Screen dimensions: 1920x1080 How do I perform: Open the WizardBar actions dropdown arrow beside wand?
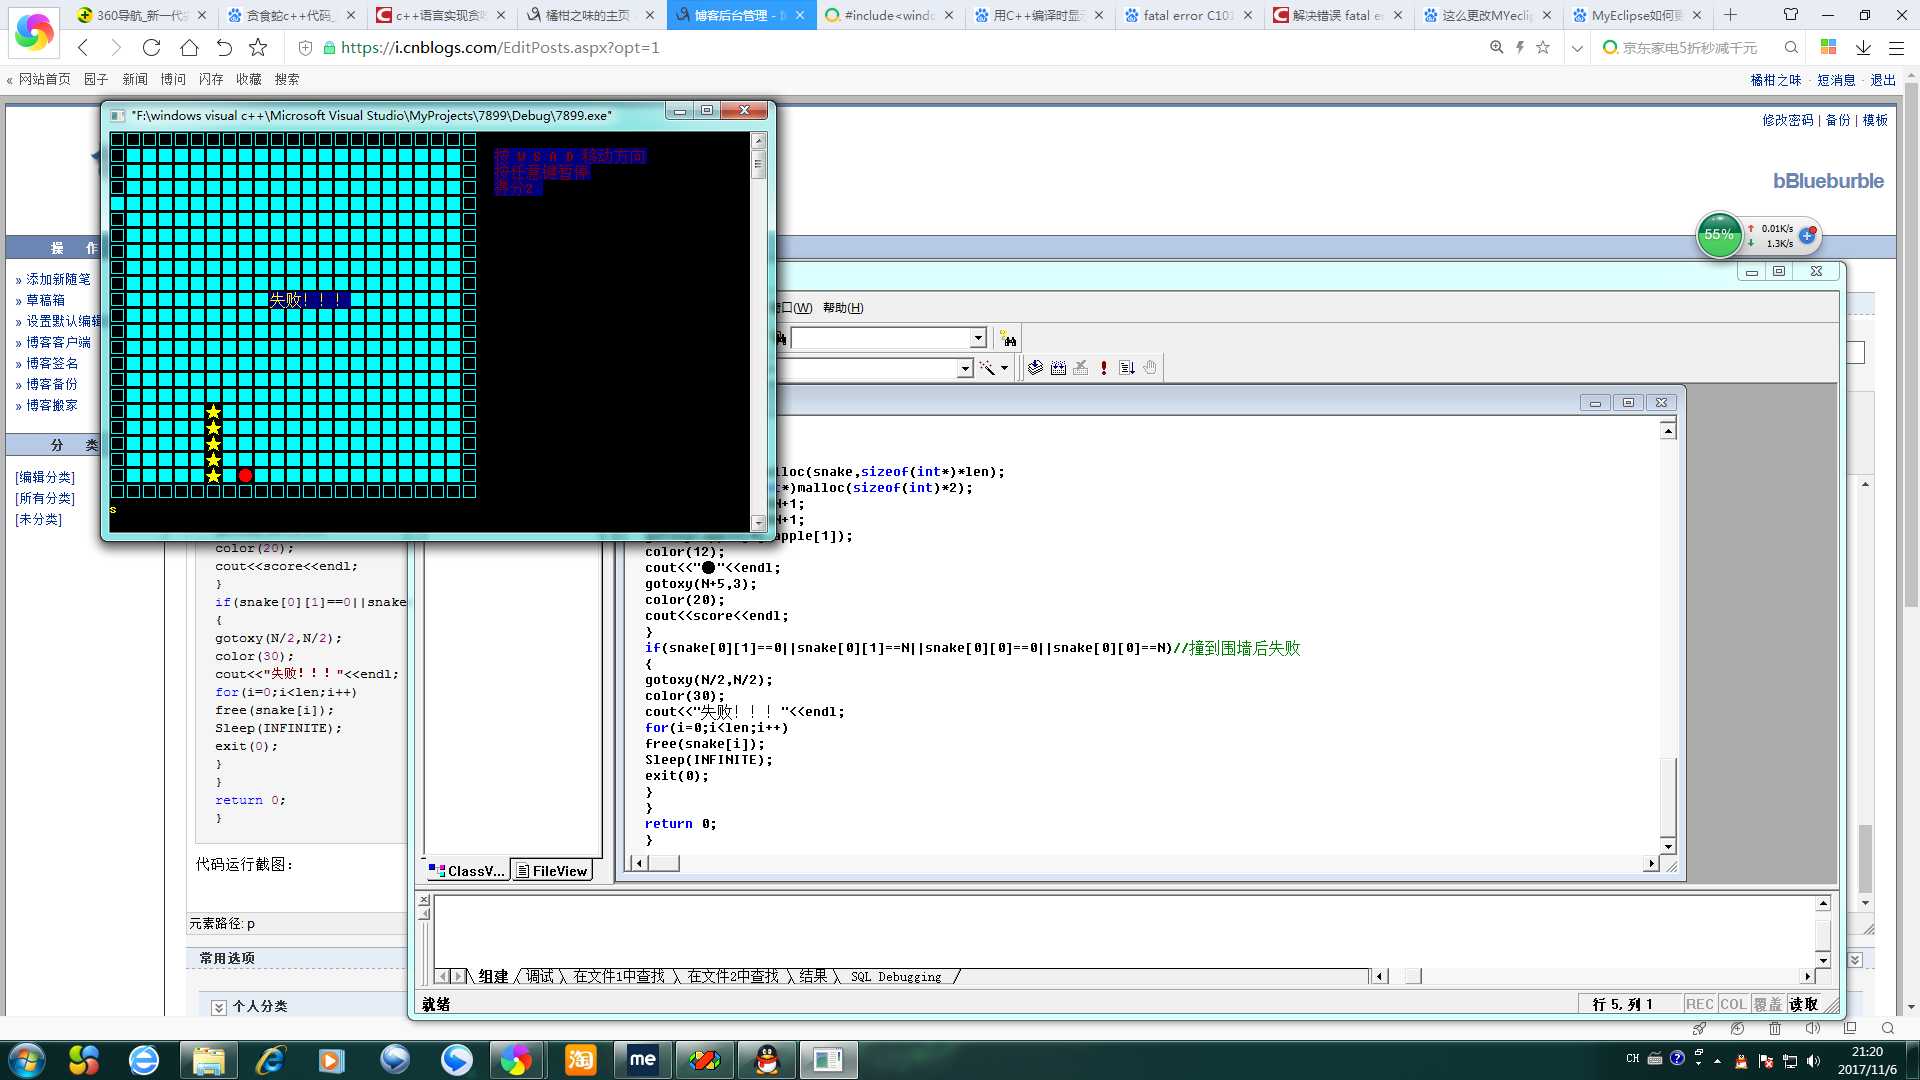(x=1005, y=368)
